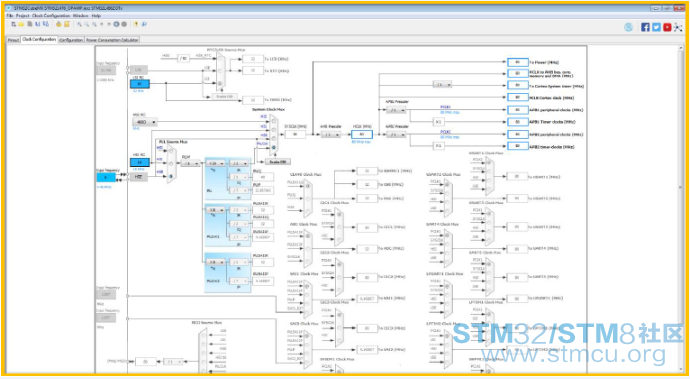The width and height of the screenshot is (690, 379).
Task: Select PLLCLK in System Clock Mux
Action: pos(274,148)
